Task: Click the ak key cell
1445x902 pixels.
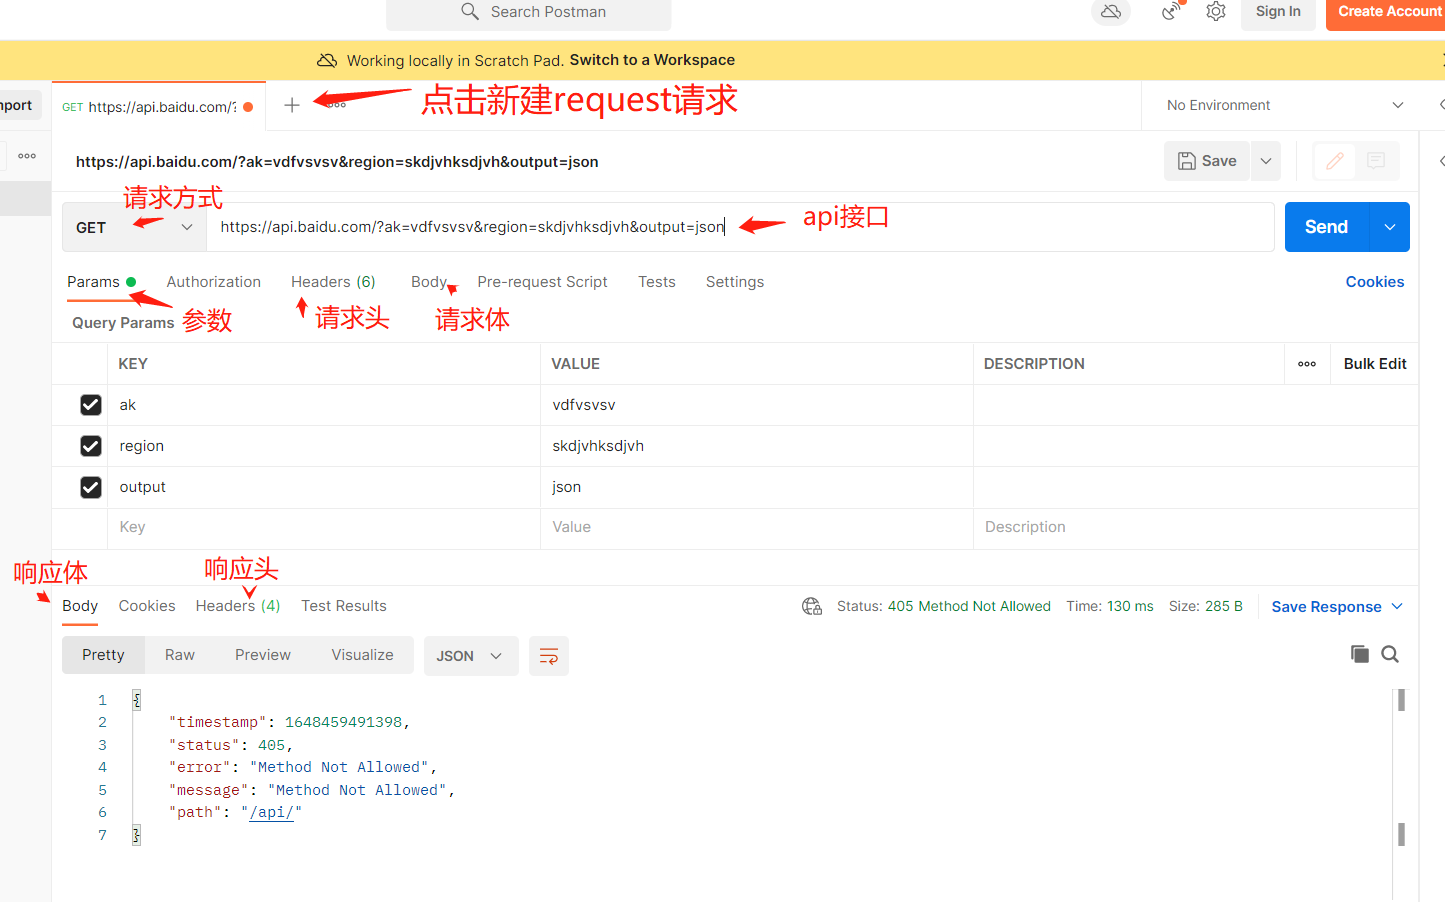Action: click(x=325, y=405)
